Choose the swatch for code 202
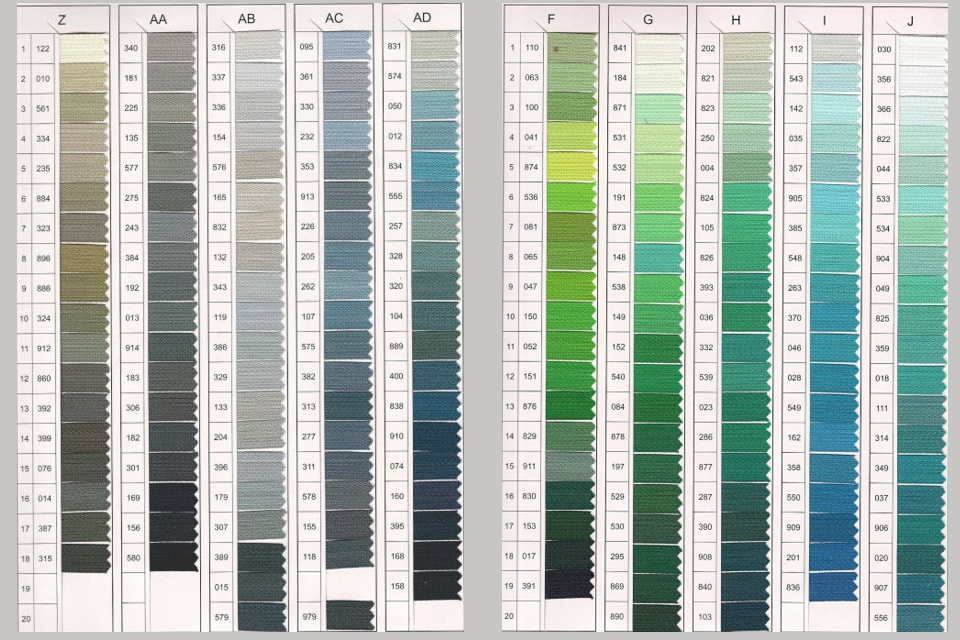The height and width of the screenshot is (640, 960). [x=747, y=48]
